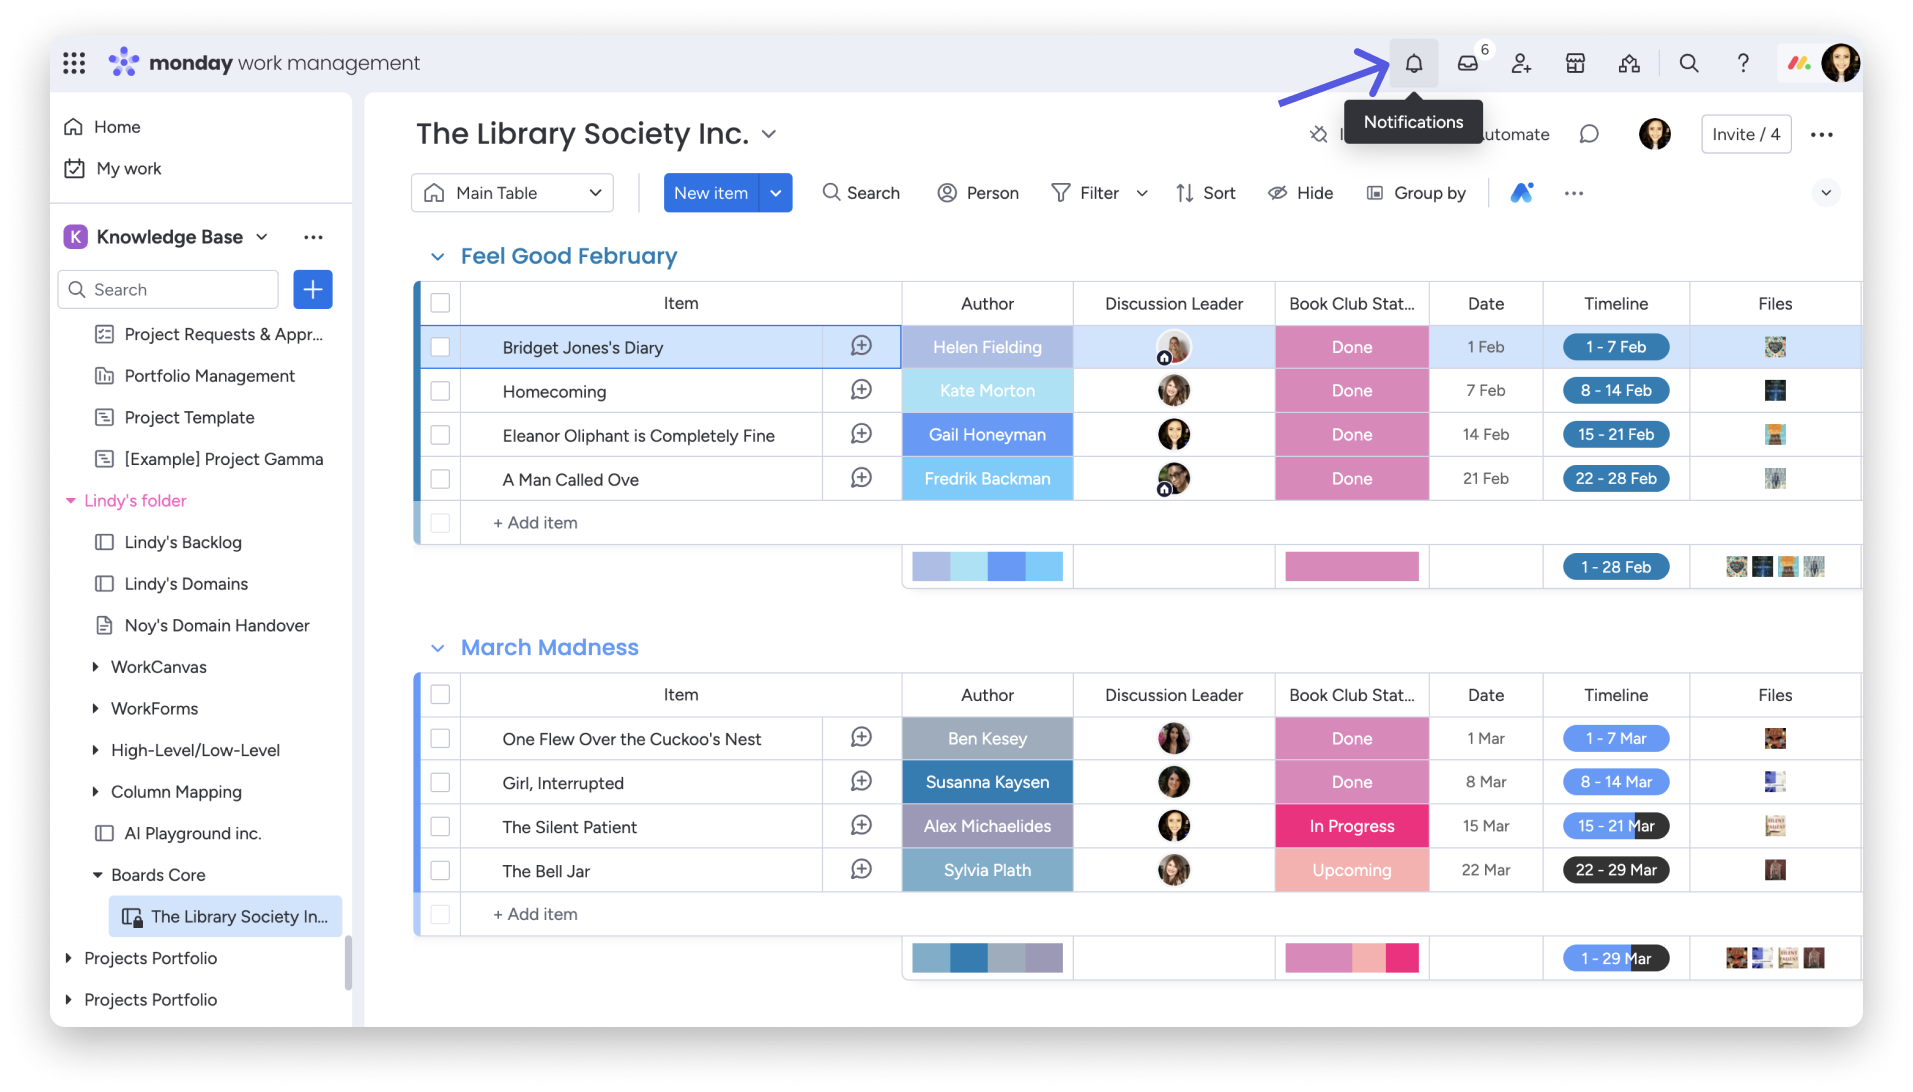1913x1092 pixels.
Task: Open Lindy's Backlog board
Action: (183, 542)
